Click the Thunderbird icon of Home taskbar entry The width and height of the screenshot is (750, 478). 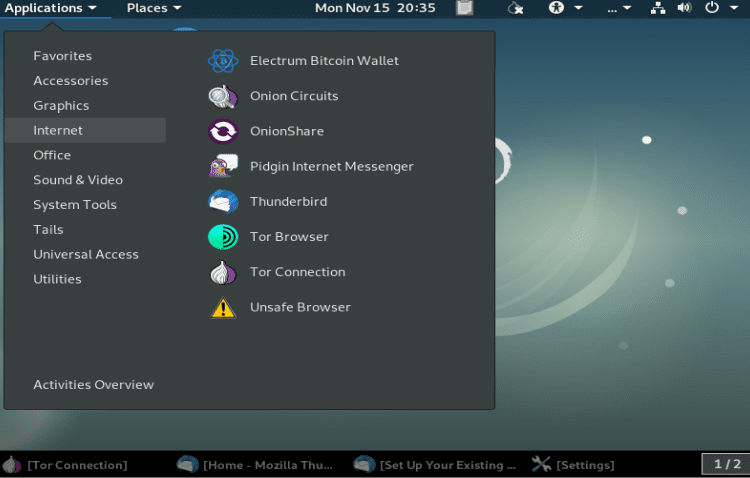pos(187,465)
